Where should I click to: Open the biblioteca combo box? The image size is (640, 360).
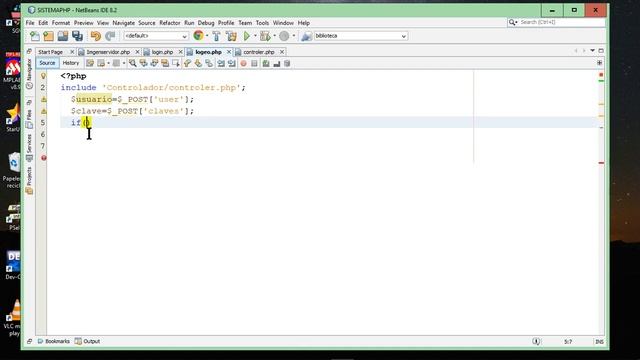361,36
